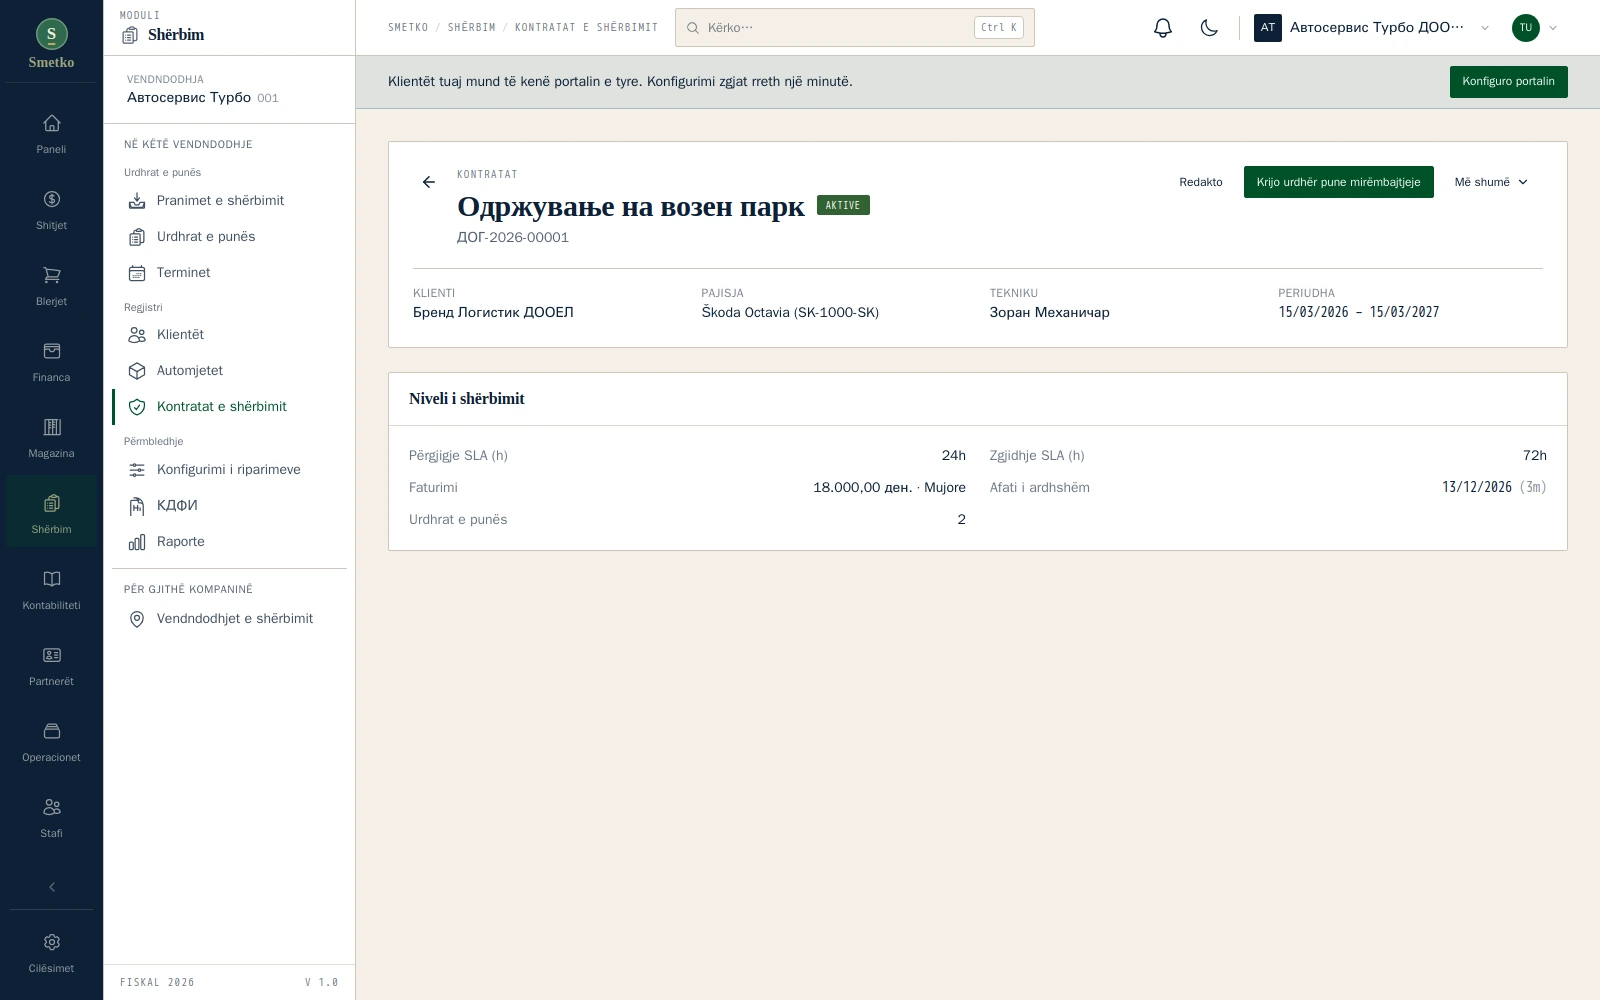
Task: Click the SMETKO breadcrumb link
Action: [408, 28]
